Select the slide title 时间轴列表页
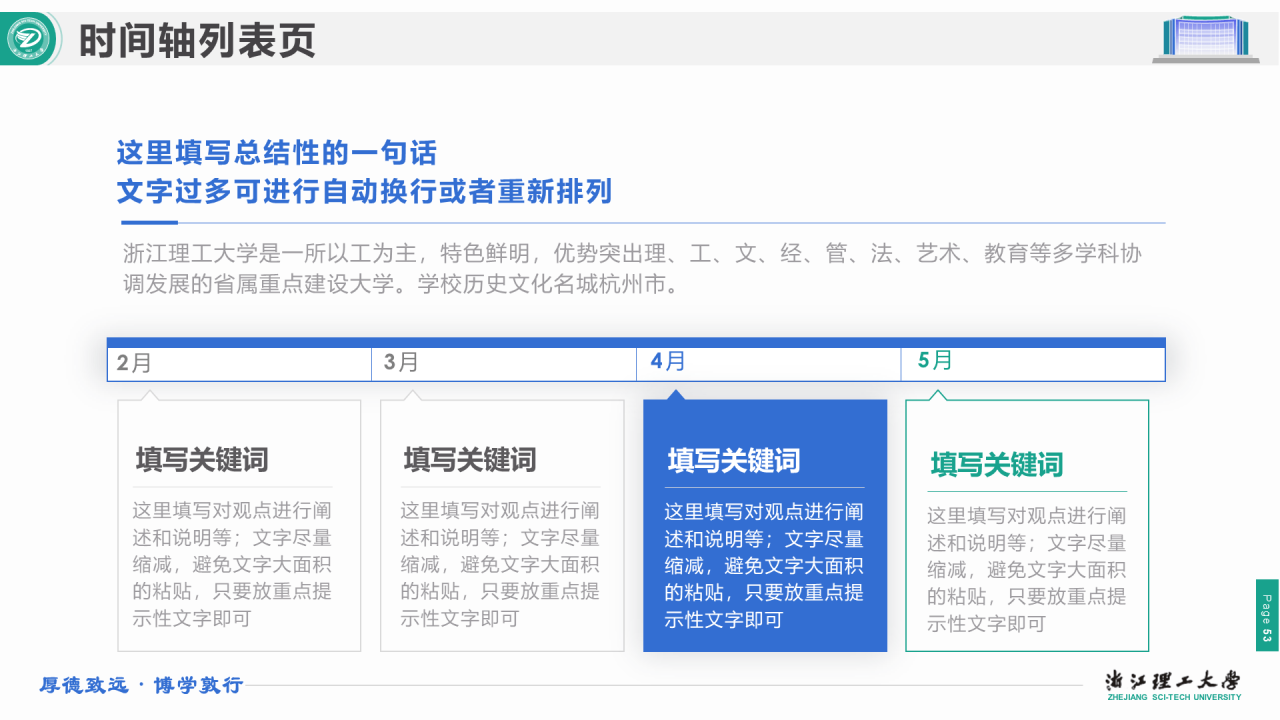1280x720 pixels. pos(197,40)
